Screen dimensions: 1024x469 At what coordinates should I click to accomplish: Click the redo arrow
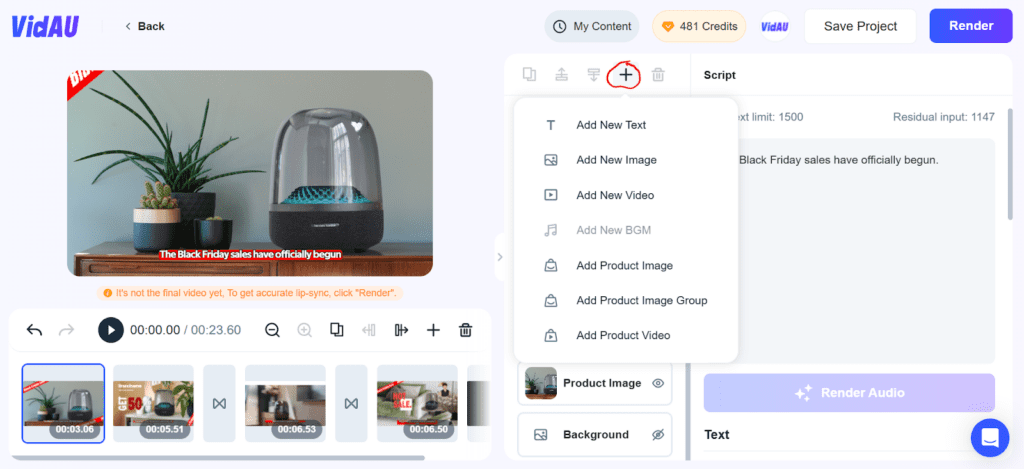pyautogui.click(x=66, y=331)
